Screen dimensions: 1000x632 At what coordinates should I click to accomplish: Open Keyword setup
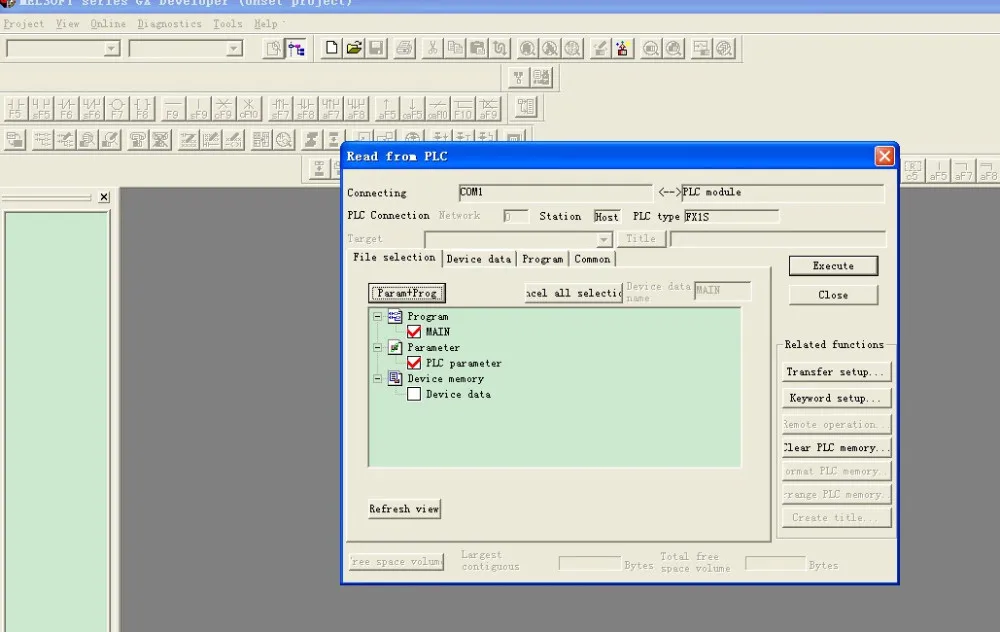[836, 398]
